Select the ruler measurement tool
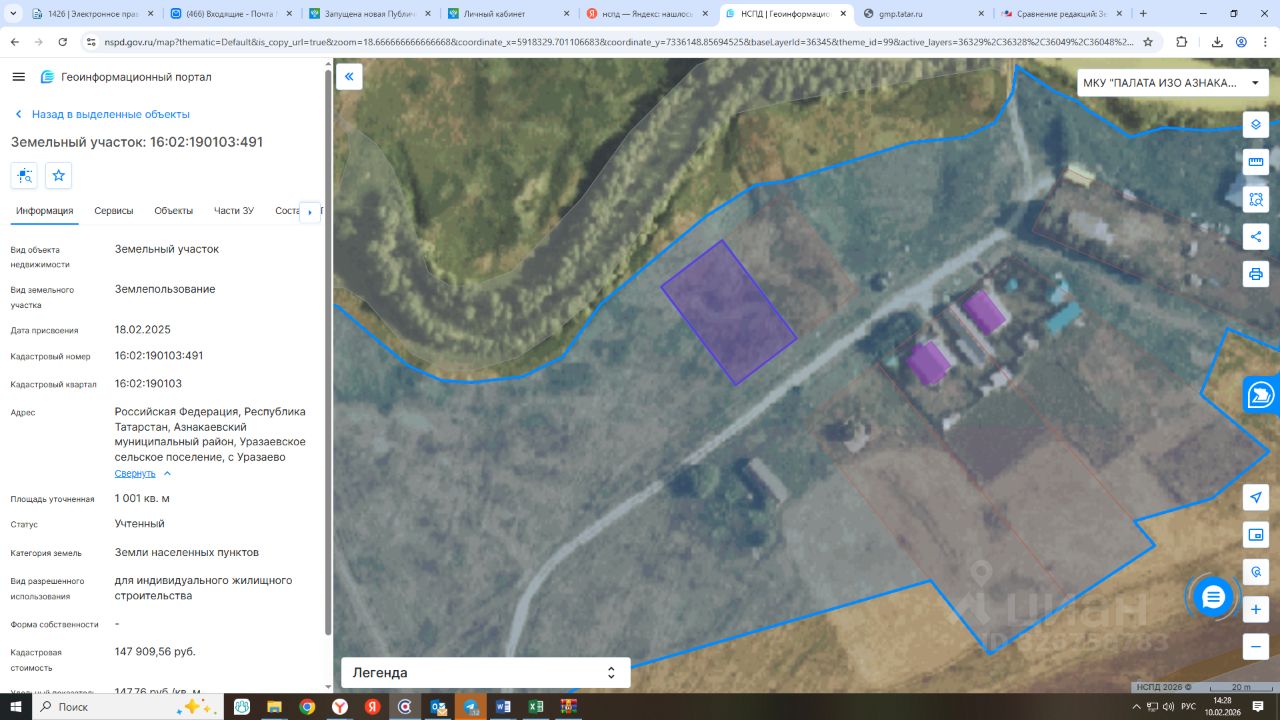This screenshot has width=1280, height=720. click(x=1256, y=162)
